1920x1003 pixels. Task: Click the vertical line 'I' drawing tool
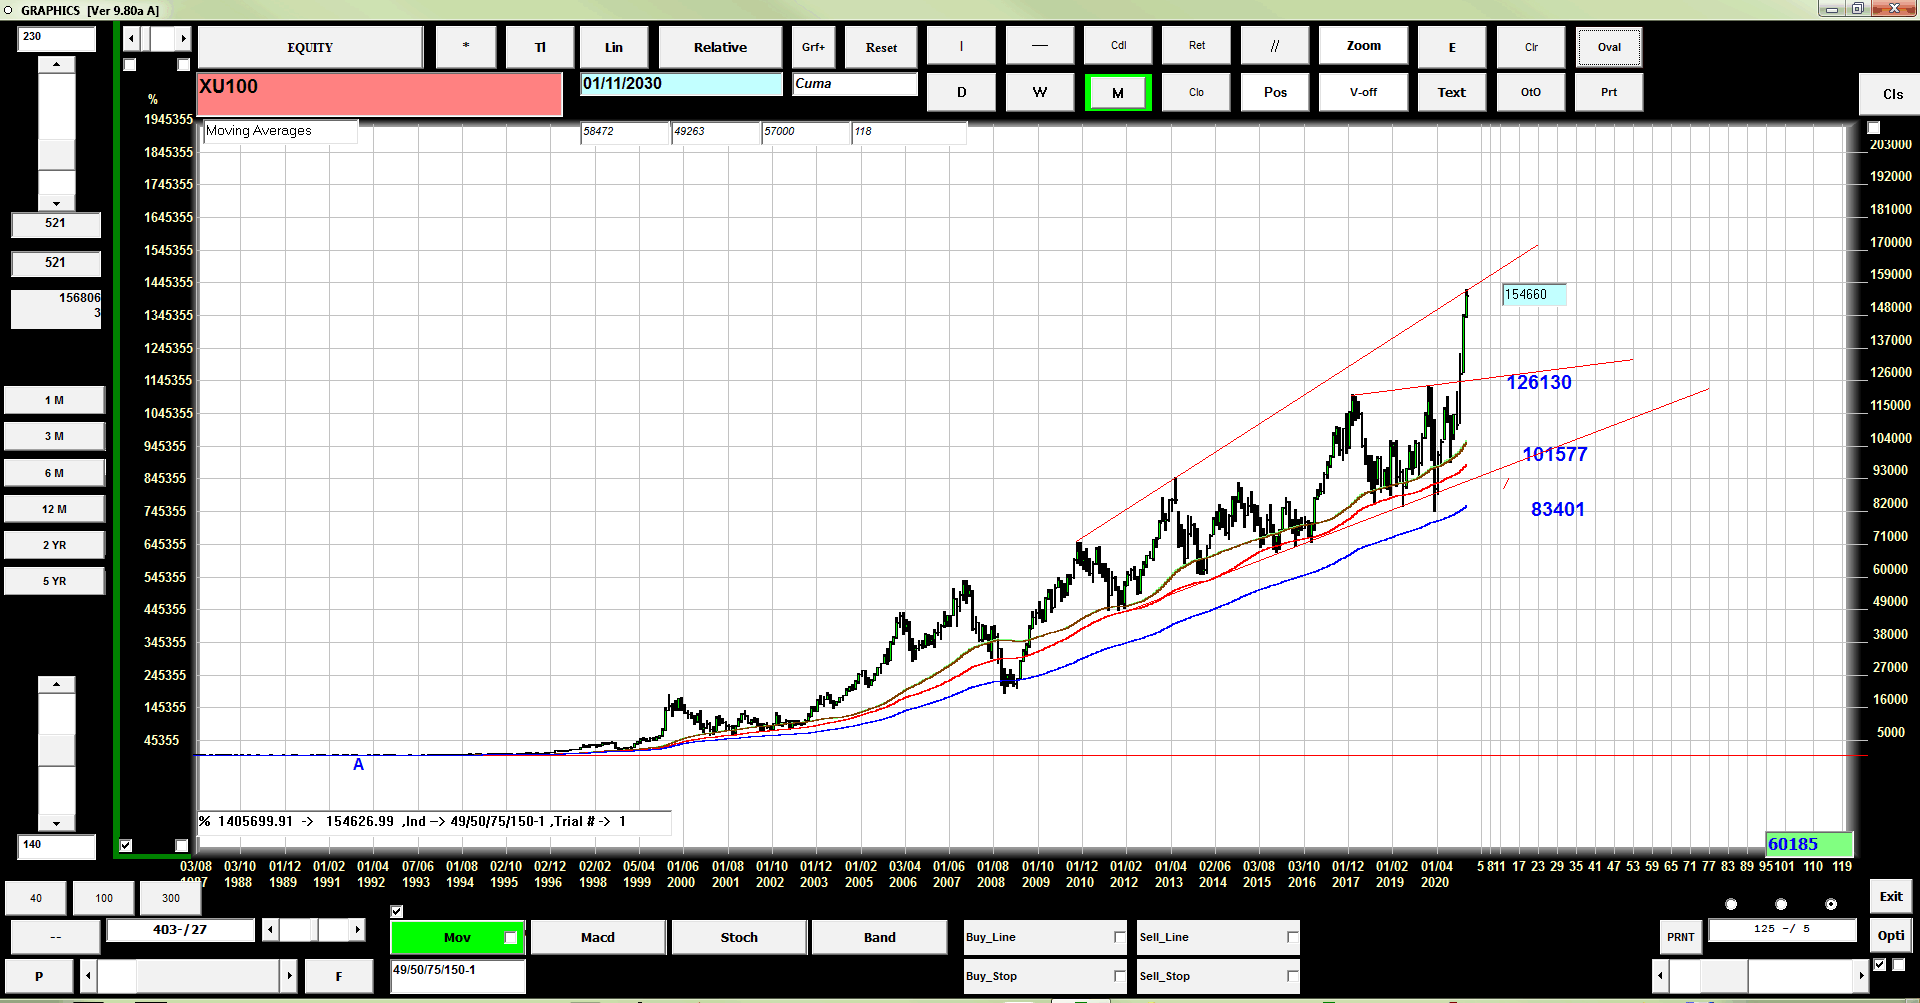pos(961,47)
